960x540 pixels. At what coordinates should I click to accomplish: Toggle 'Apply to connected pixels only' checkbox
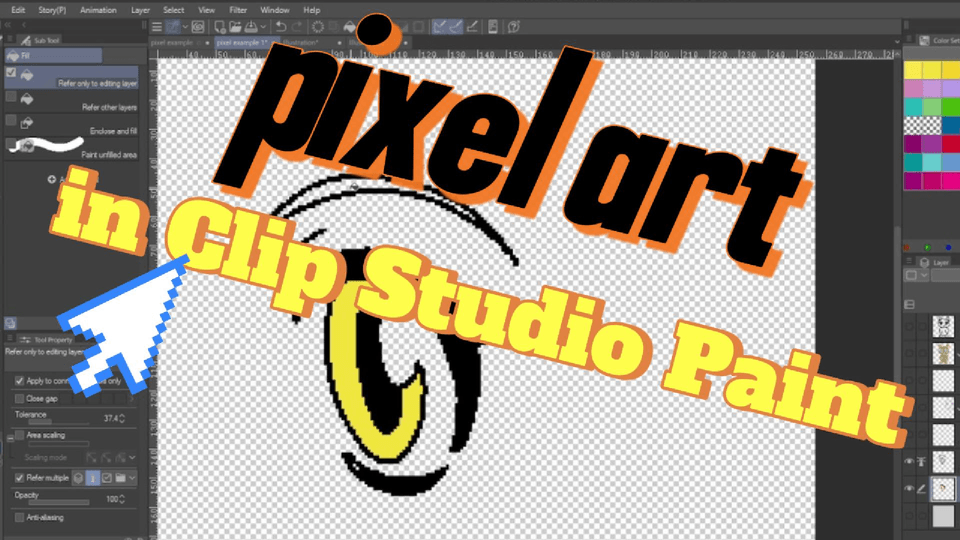pyautogui.click(x=19, y=381)
